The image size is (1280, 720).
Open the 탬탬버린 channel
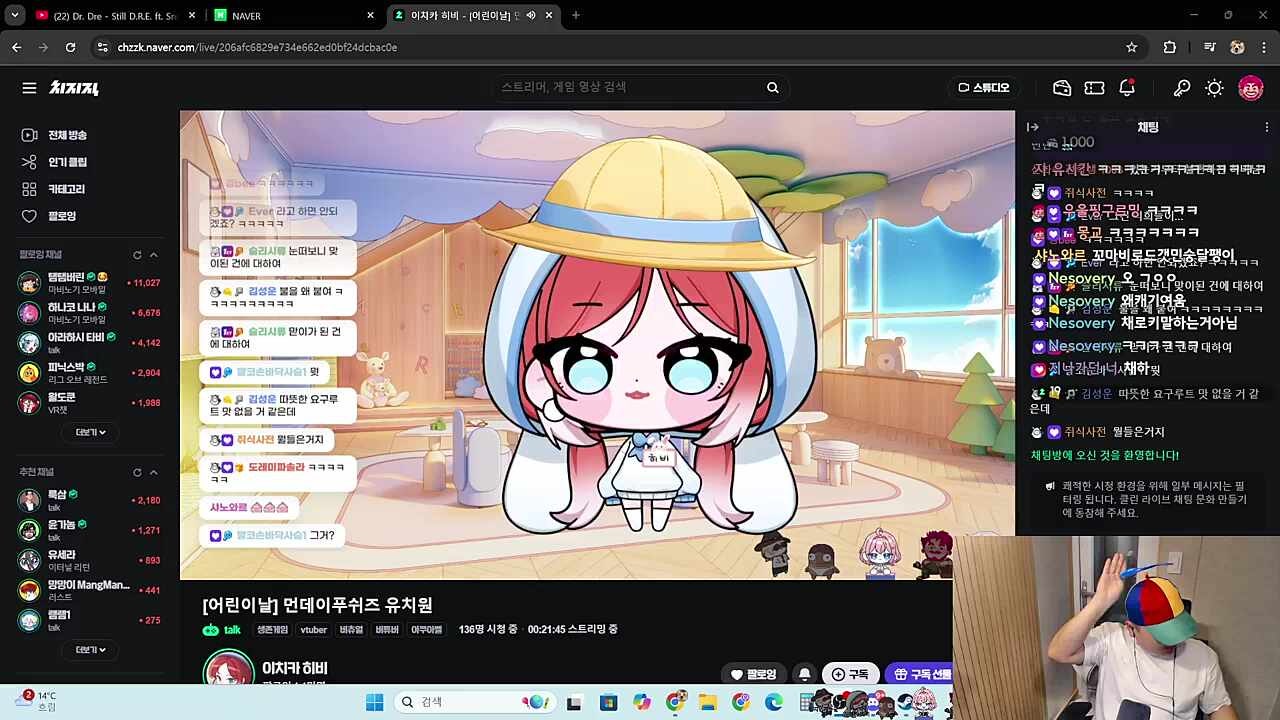pyautogui.click(x=89, y=283)
